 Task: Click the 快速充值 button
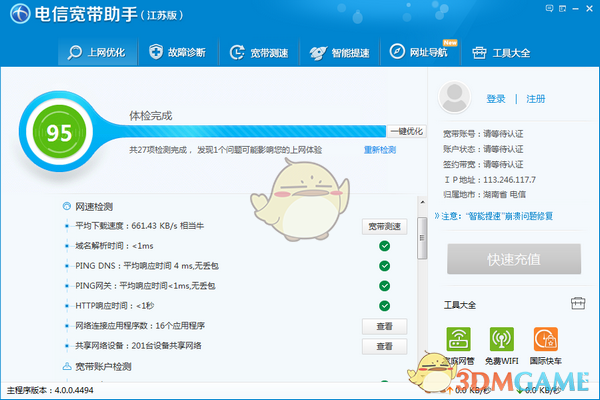pyautogui.click(x=514, y=259)
